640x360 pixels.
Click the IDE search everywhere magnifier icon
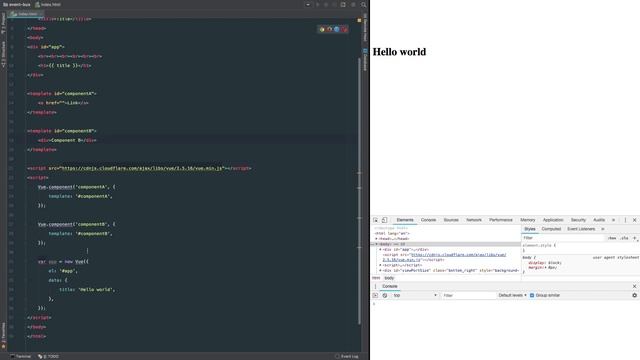363,4
